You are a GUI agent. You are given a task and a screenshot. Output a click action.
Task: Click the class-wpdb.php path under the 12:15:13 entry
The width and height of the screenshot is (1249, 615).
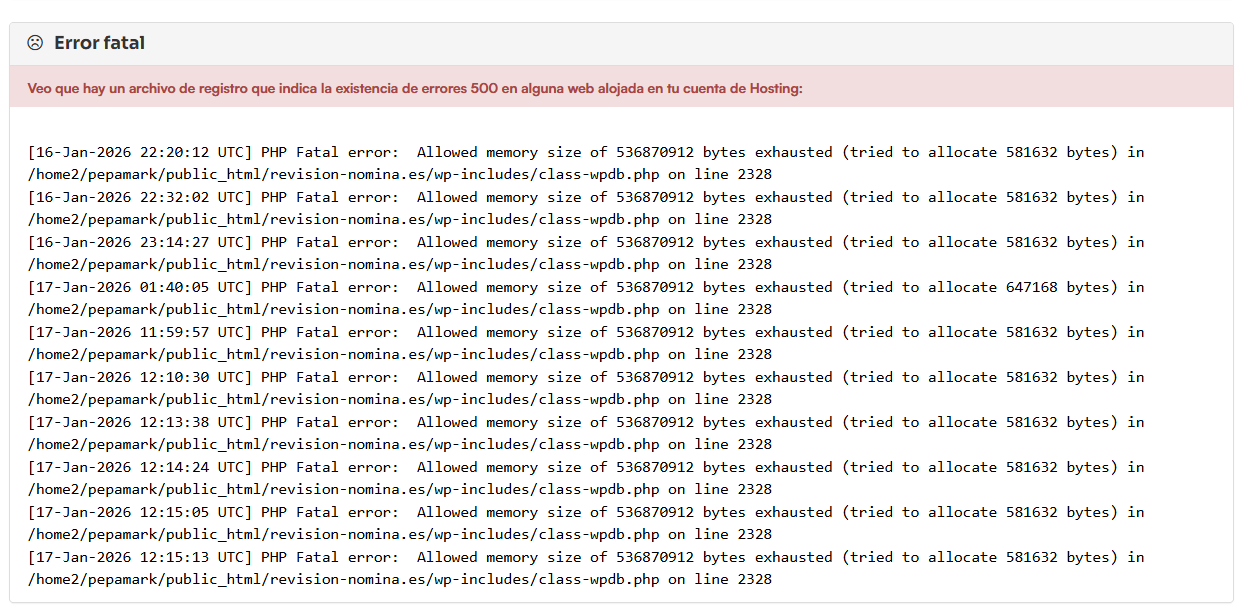click(343, 580)
